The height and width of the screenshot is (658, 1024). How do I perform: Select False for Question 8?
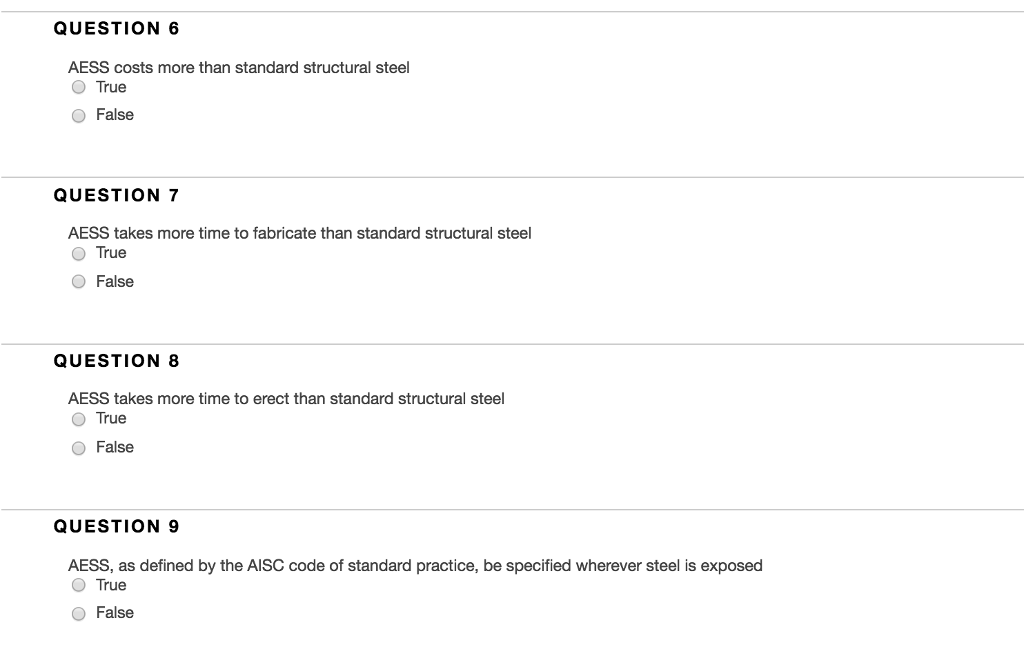click(x=78, y=447)
